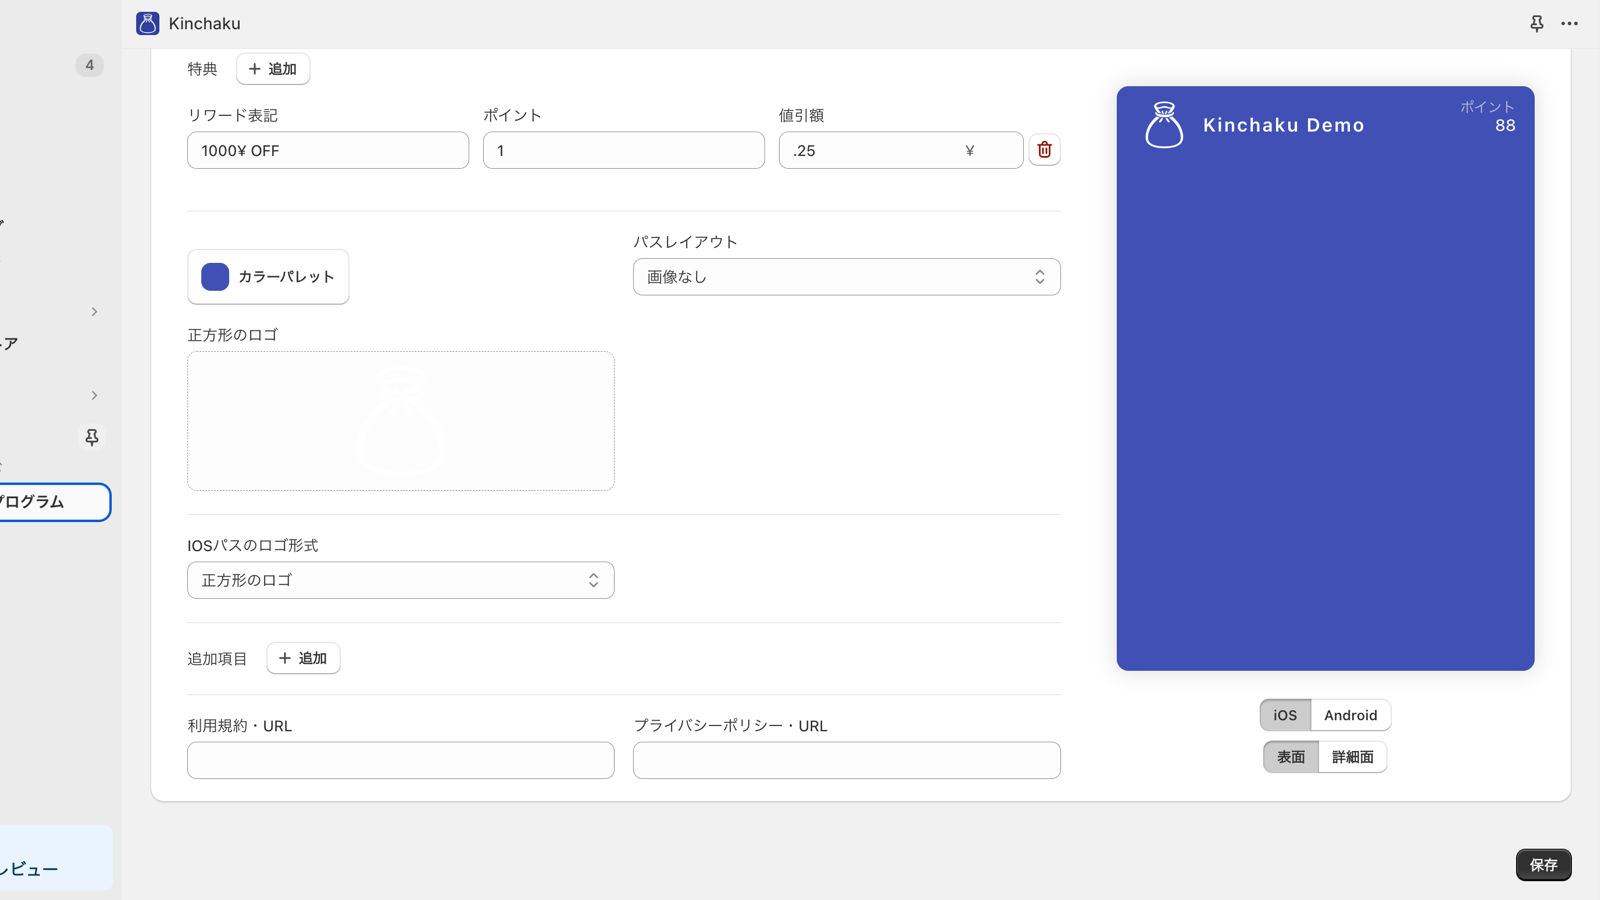This screenshot has width=1600, height=900.
Task: Expand the upper sidebar chevron
Action: pyautogui.click(x=94, y=312)
